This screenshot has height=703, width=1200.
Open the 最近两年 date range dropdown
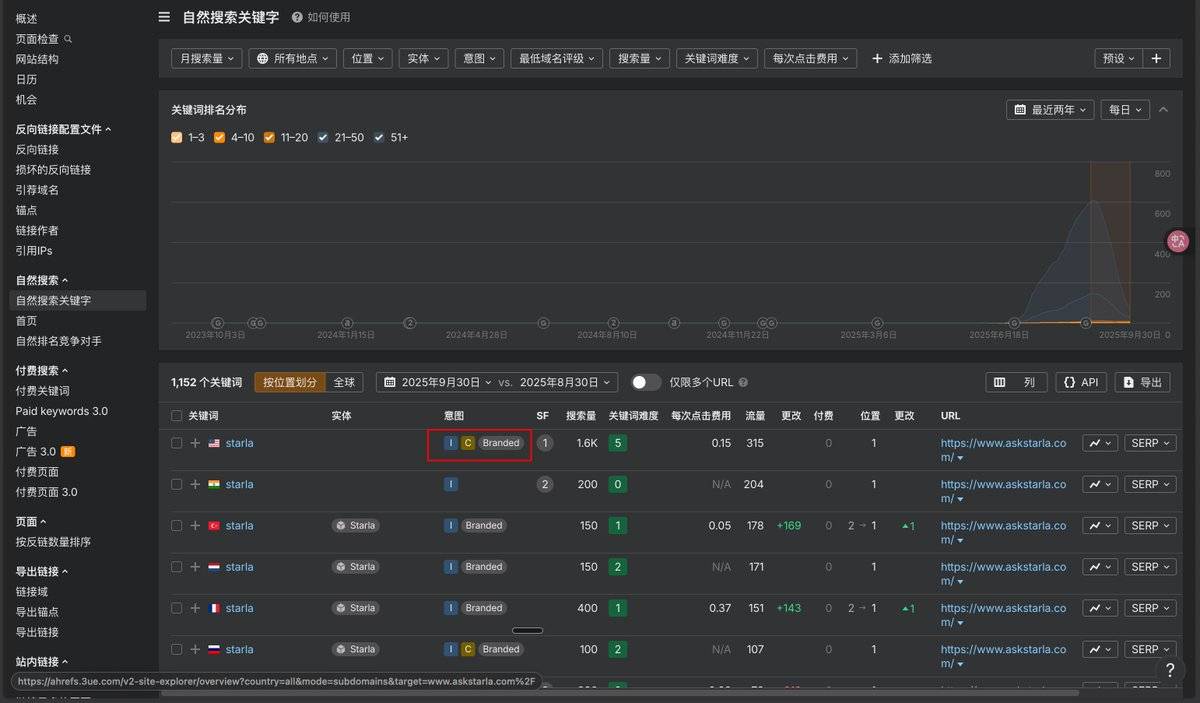pos(1050,110)
